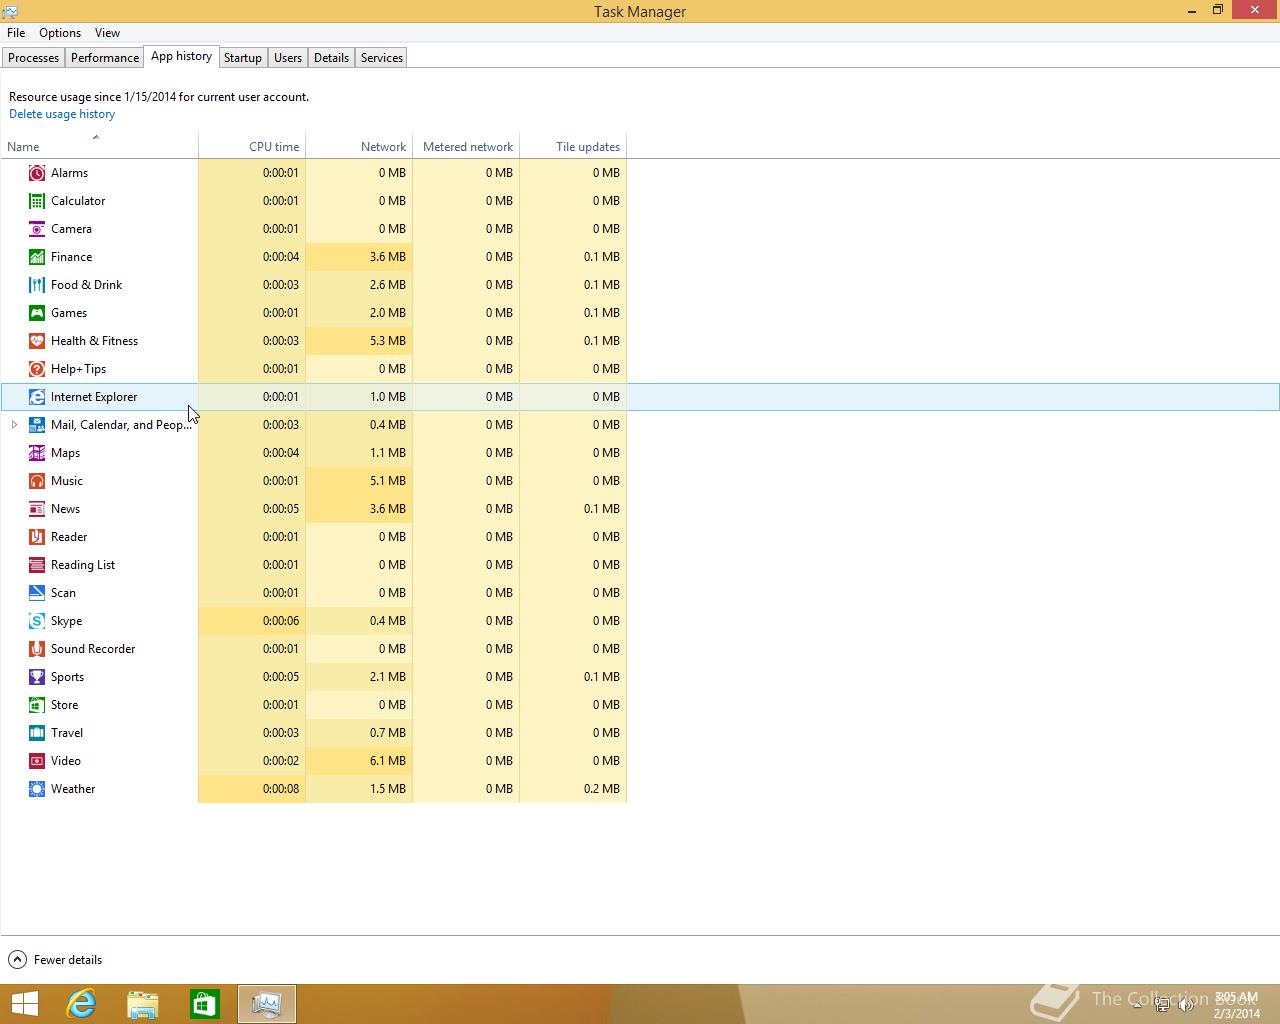This screenshot has width=1280, height=1024.
Task: Click the Maps app icon
Action: tap(37, 453)
